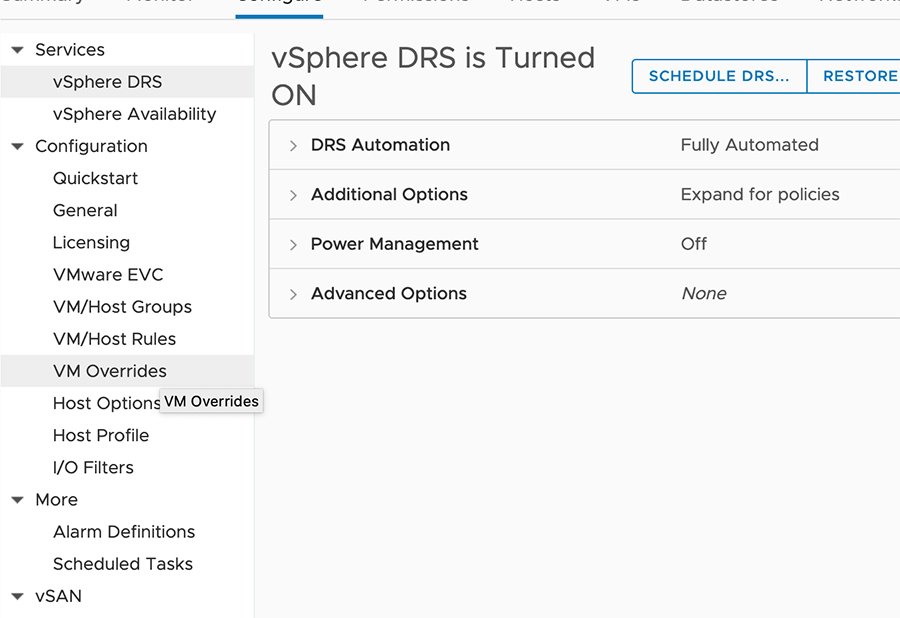Switch to the Configure tab

point(279,3)
